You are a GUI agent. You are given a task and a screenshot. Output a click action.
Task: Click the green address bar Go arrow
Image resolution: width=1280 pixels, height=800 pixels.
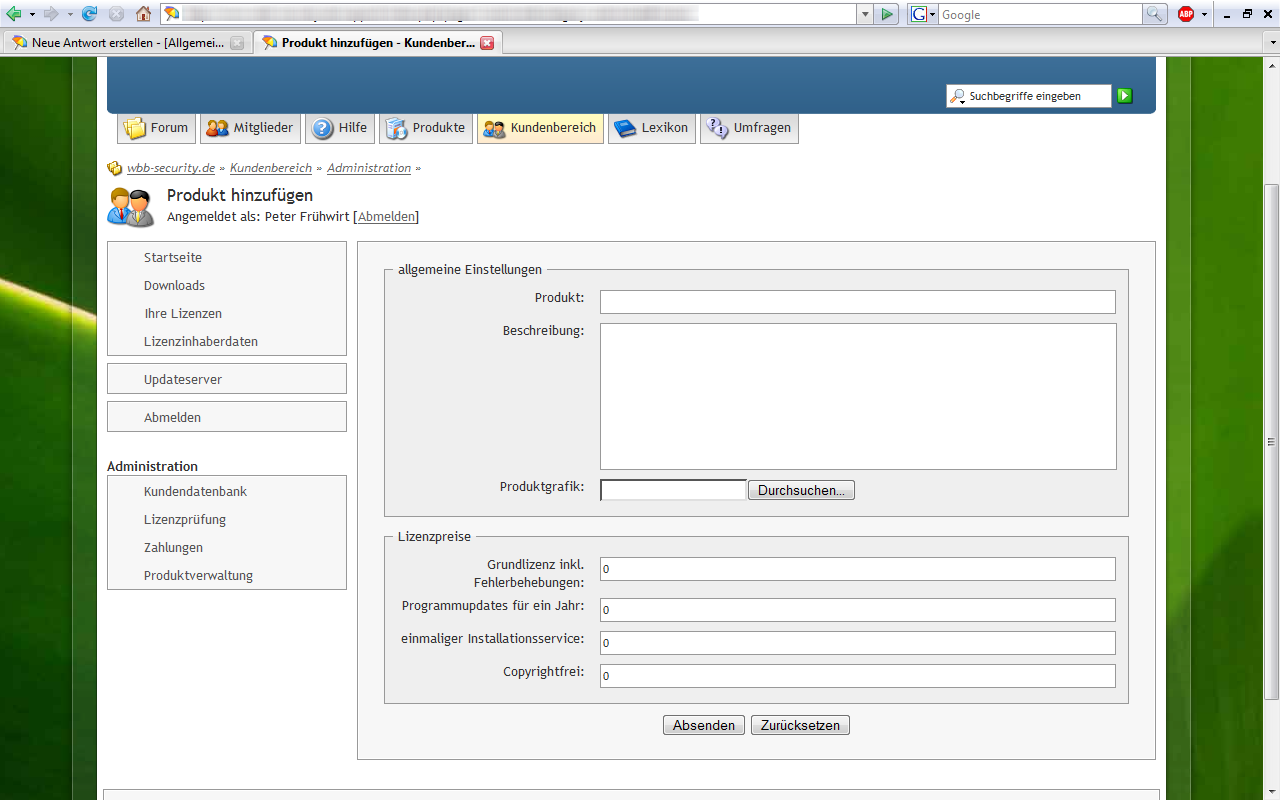(886, 14)
